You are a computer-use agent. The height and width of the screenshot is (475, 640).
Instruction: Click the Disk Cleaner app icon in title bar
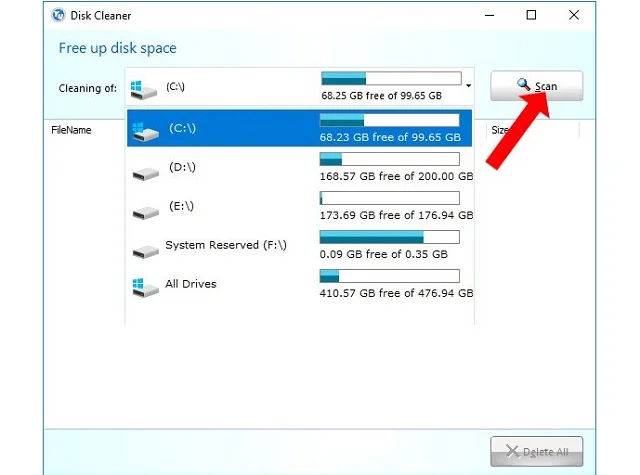[x=58, y=16]
